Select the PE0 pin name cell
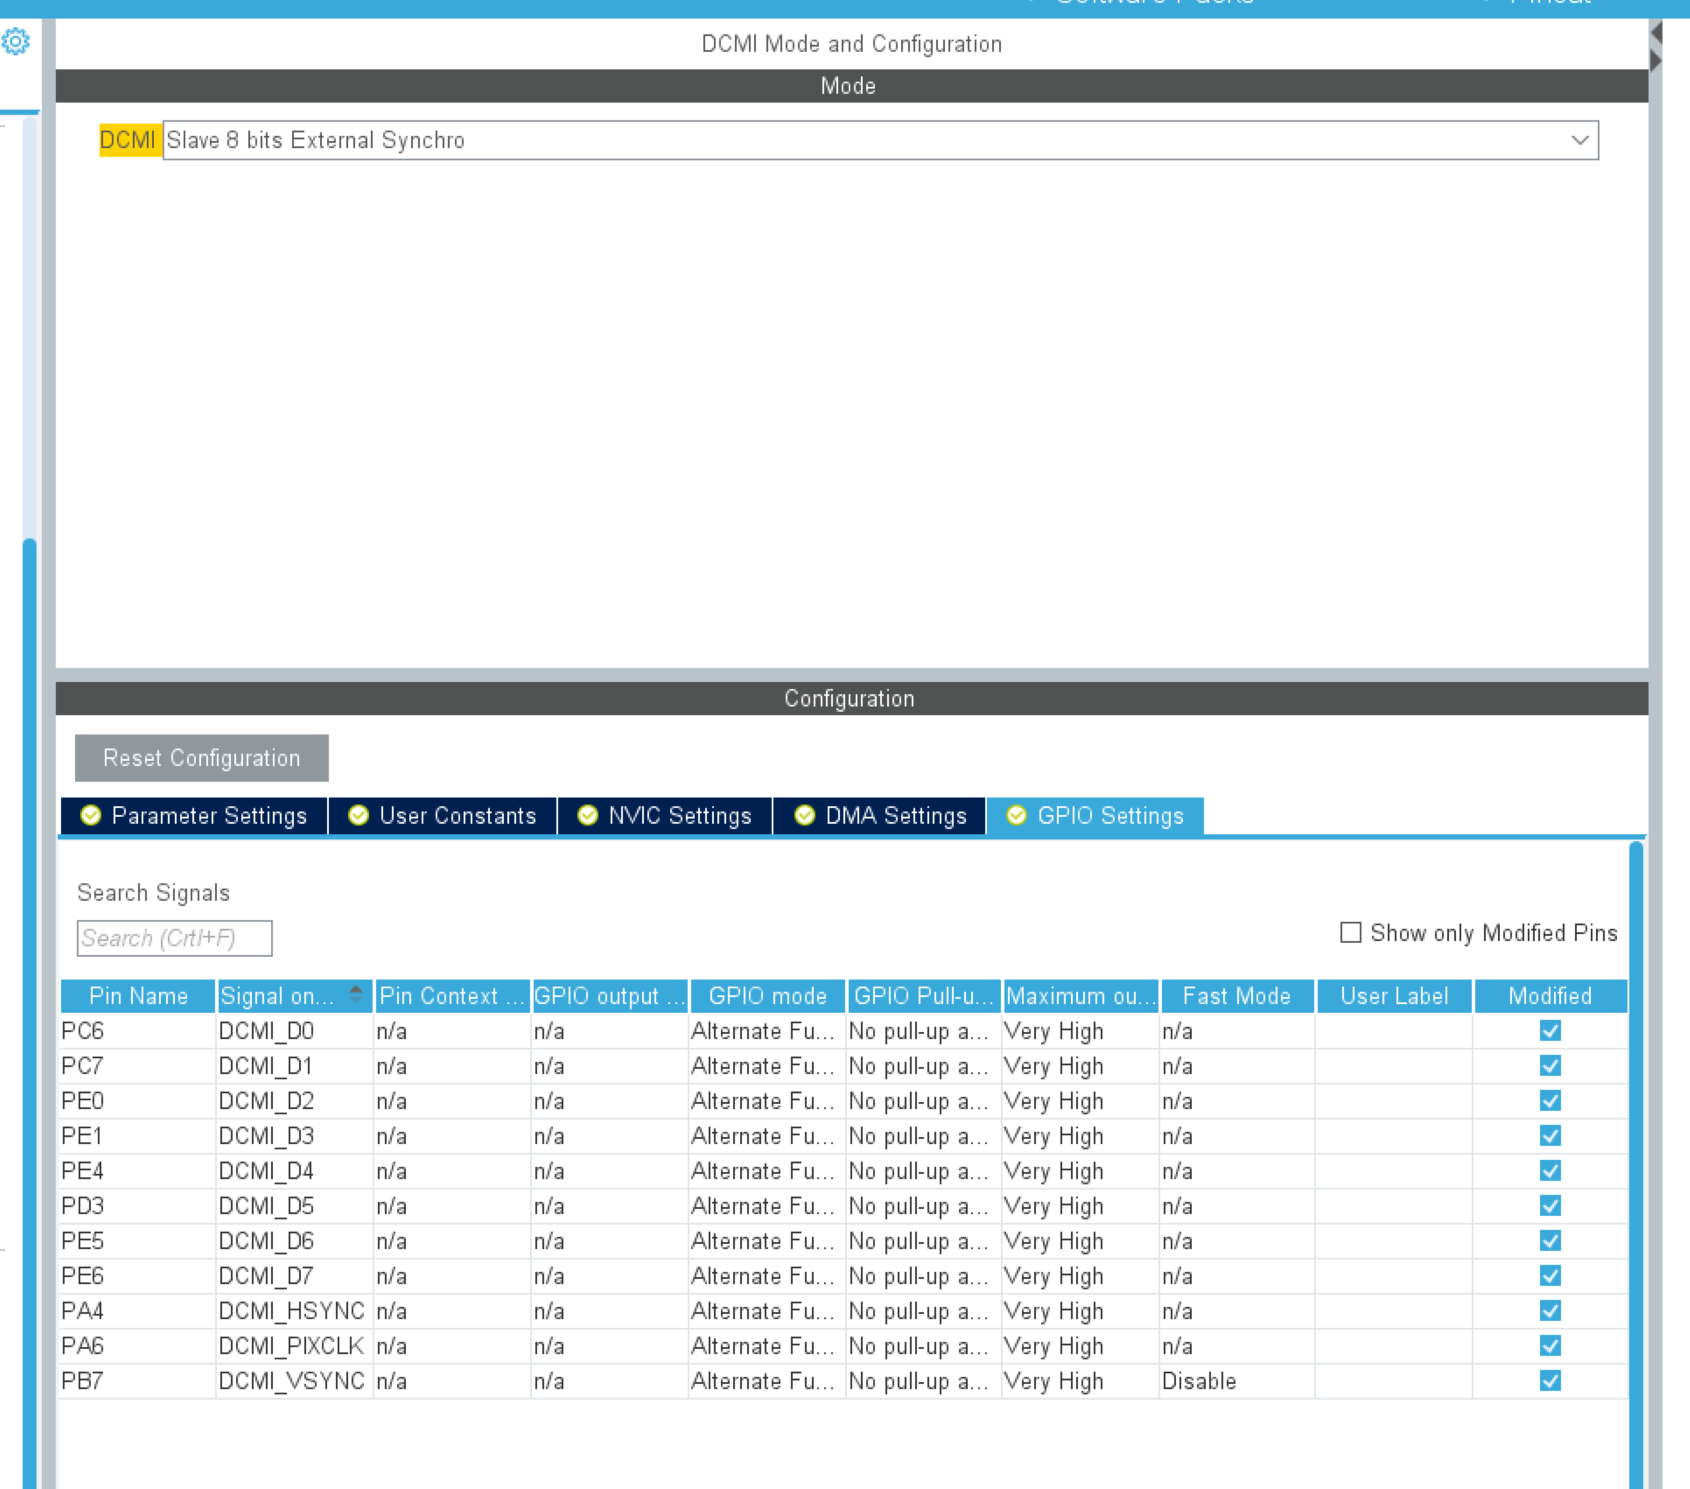Screen dimensions: 1690x1489 pyautogui.click(x=138, y=1101)
